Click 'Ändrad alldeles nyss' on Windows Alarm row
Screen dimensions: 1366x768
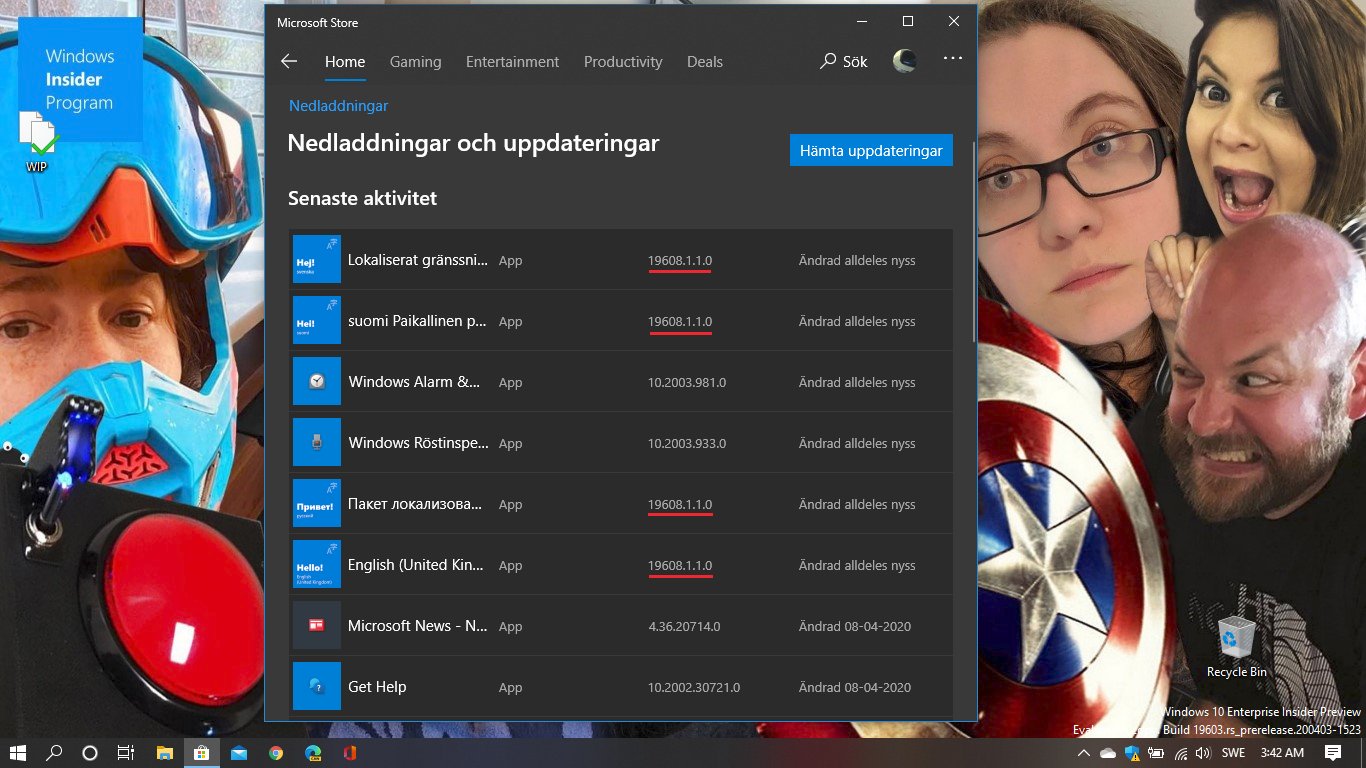(x=857, y=383)
